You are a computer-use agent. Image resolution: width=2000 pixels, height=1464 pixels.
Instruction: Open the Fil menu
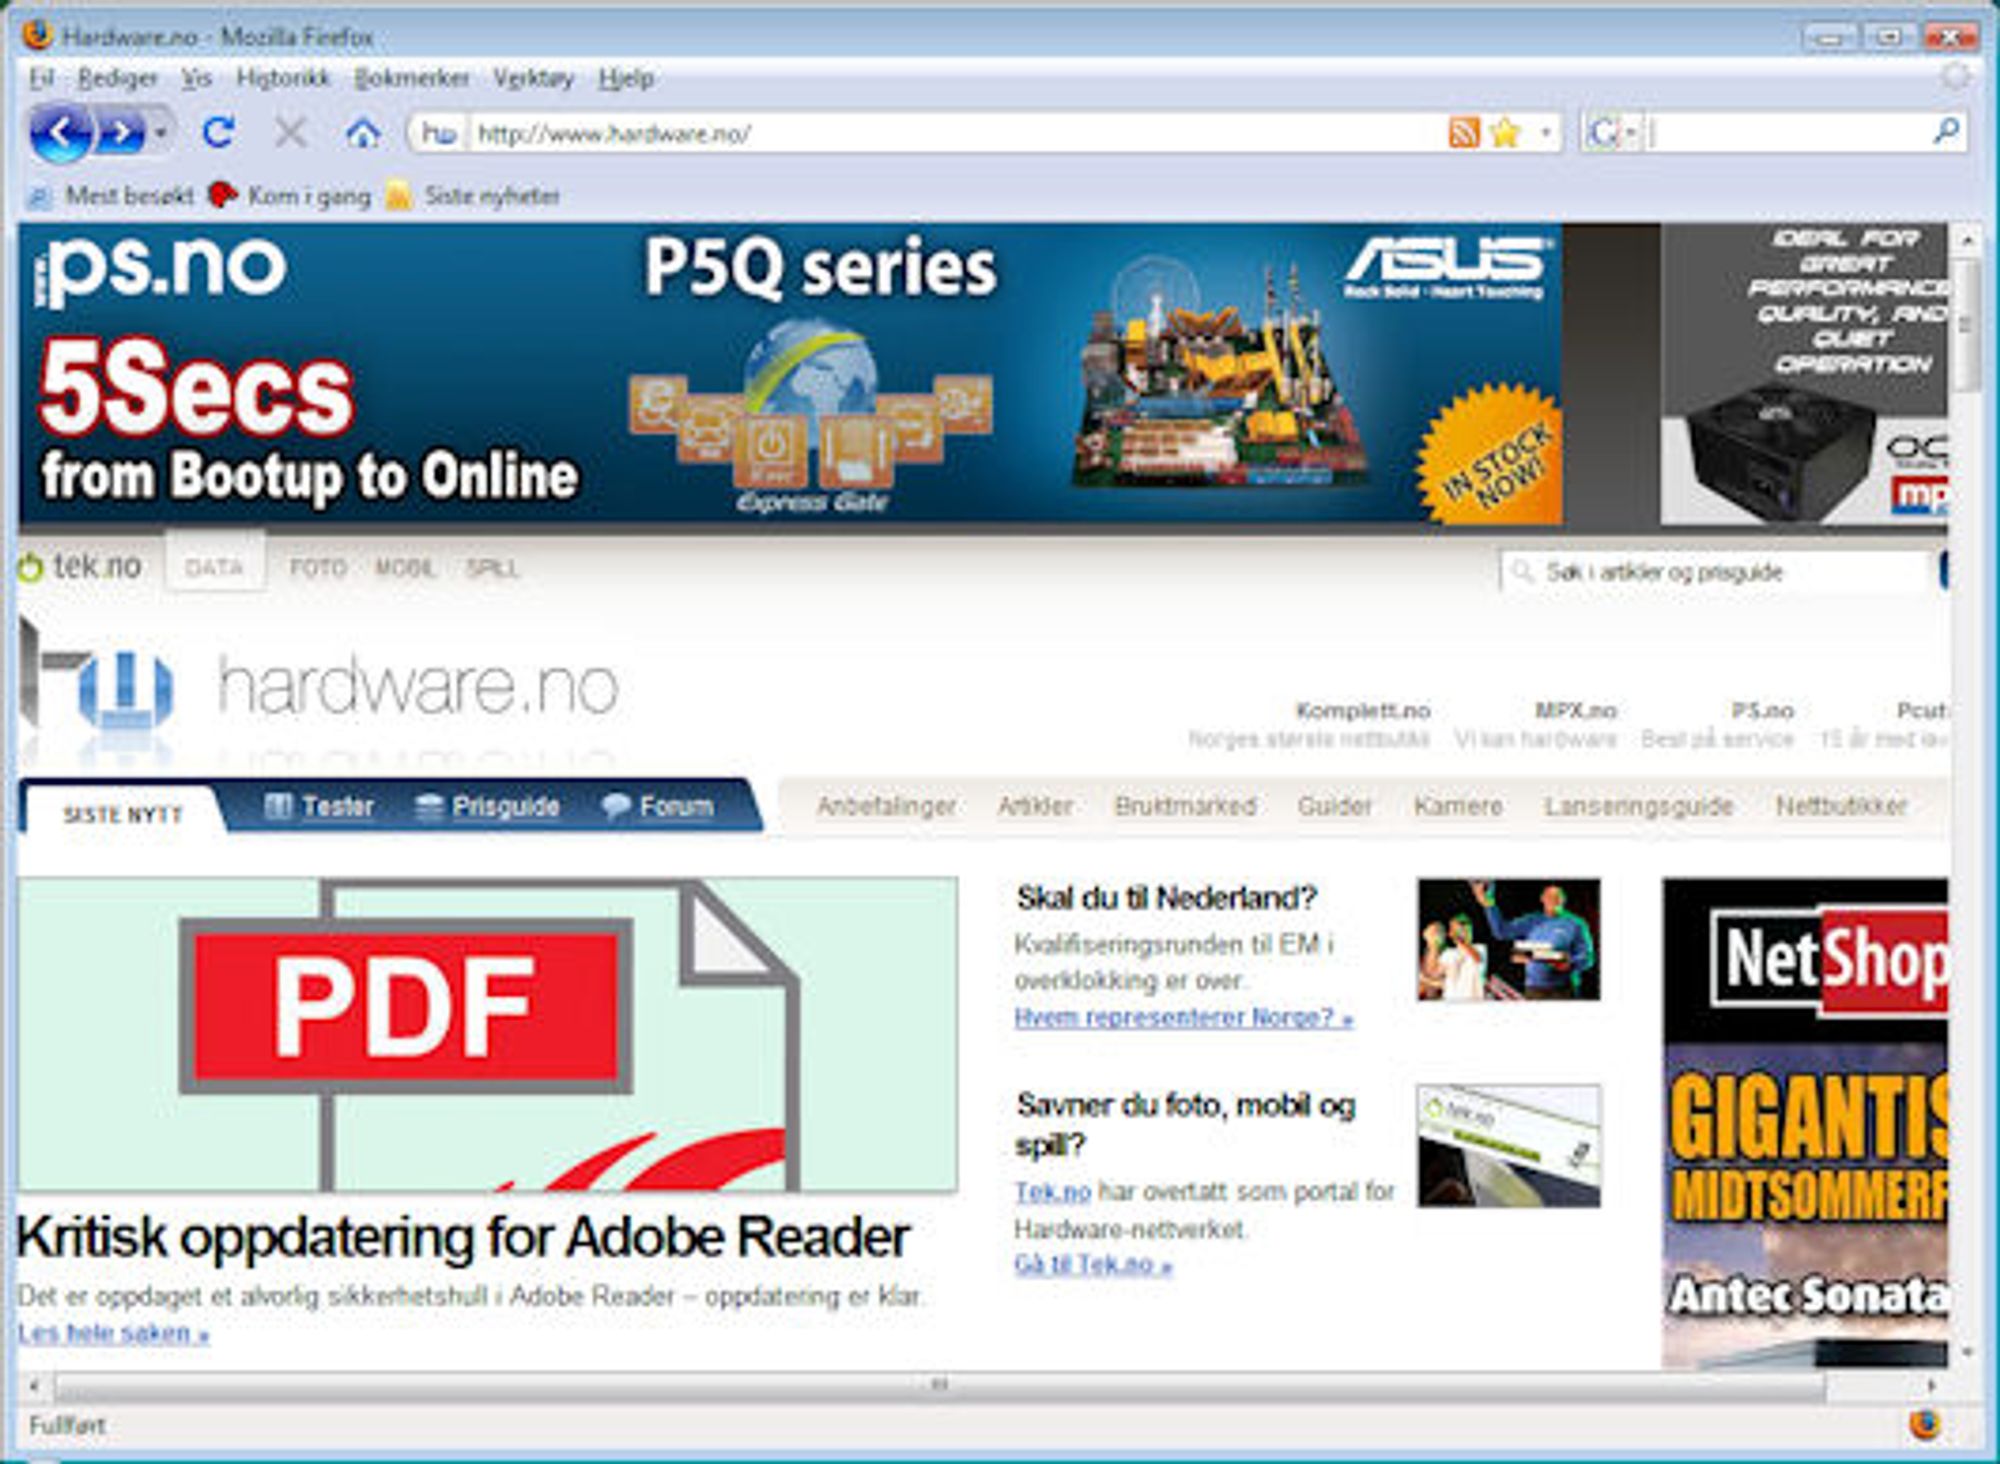tap(41, 78)
